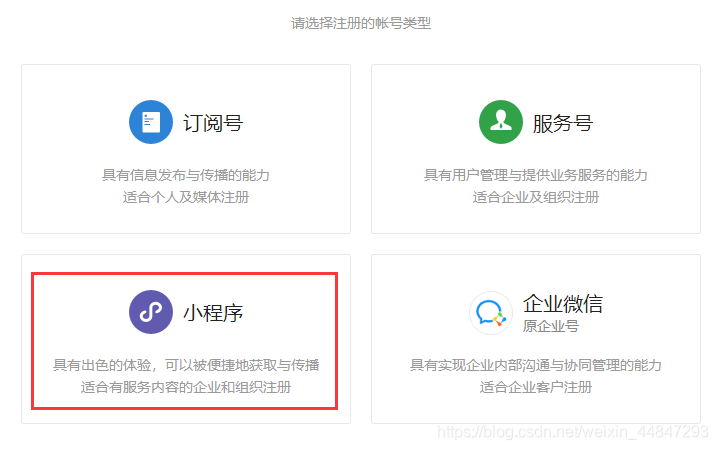Screen dimensions: 718x450
Task: Select the 服务号 account type title
Action: (563, 123)
